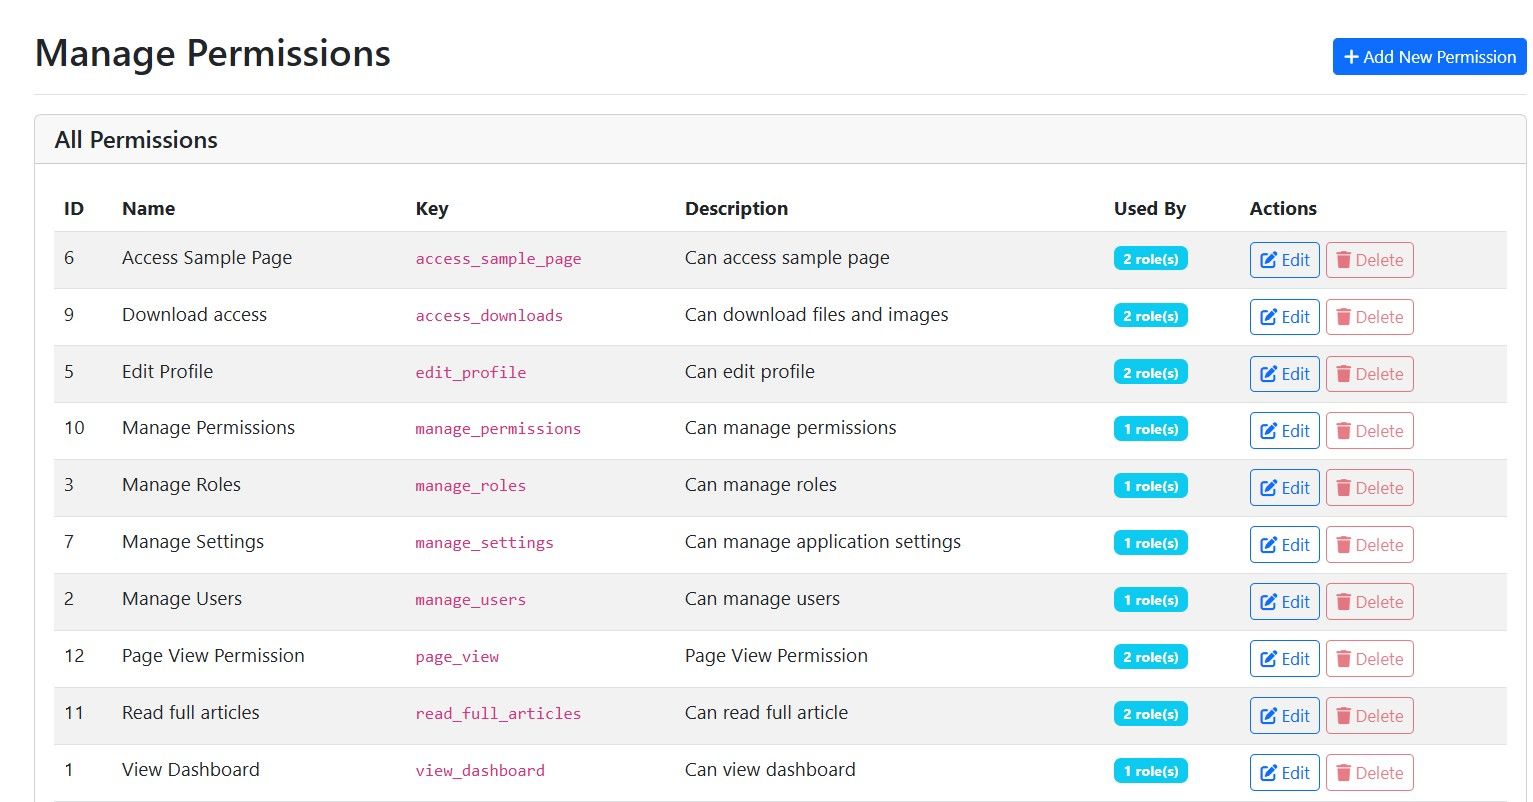Click Add New Permission button
The height and width of the screenshot is (802, 1533).
click(1429, 57)
